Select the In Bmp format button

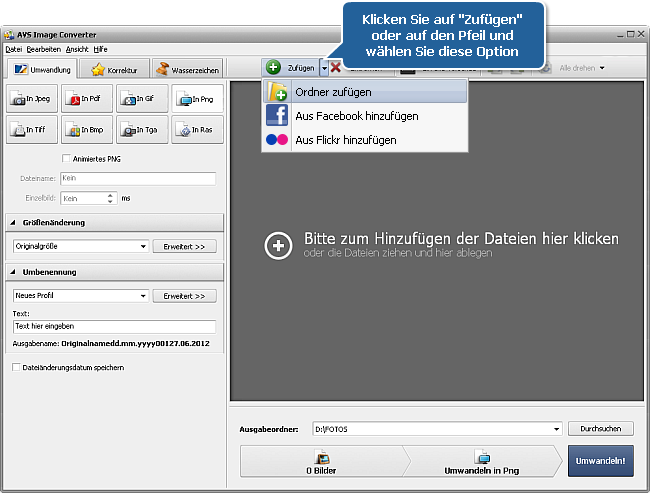(x=87, y=130)
